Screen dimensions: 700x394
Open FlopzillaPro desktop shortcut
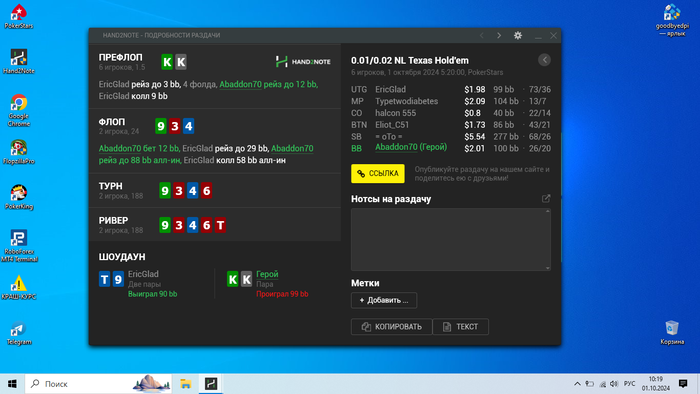[x=19, y=152]
